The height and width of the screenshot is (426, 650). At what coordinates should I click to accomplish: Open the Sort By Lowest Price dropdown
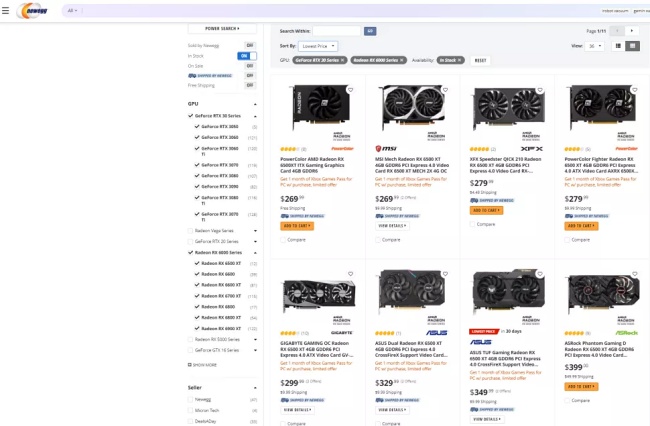click(318, 46)
